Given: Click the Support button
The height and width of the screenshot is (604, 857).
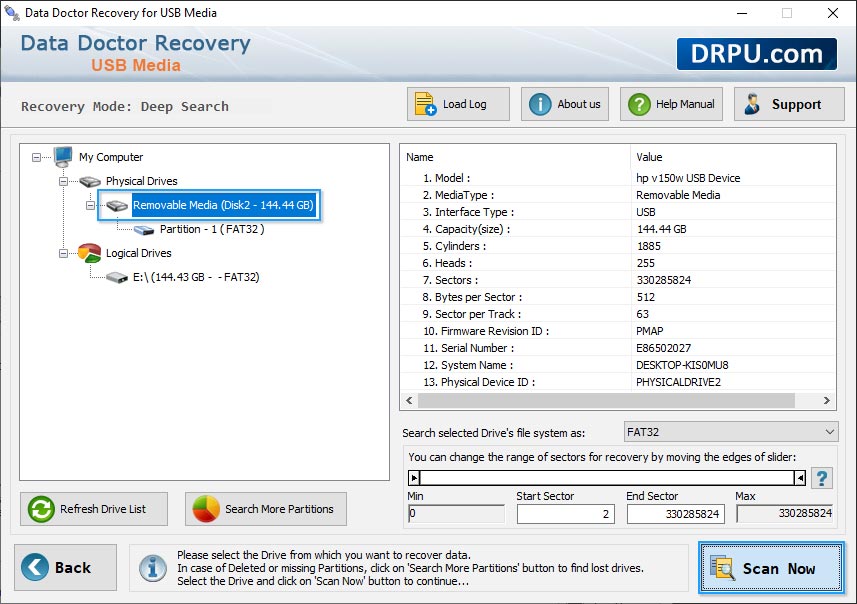Looking at the screenshot, I should [789, 104].
